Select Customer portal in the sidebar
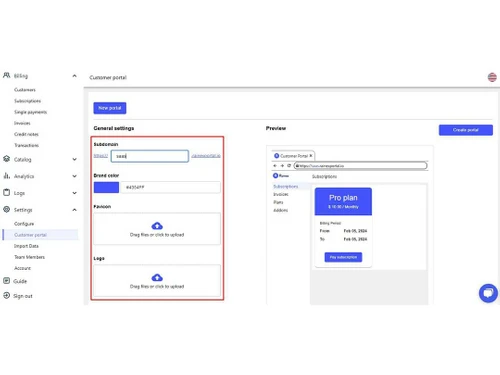This screenshot has height=375, width=500. (40, 235)
